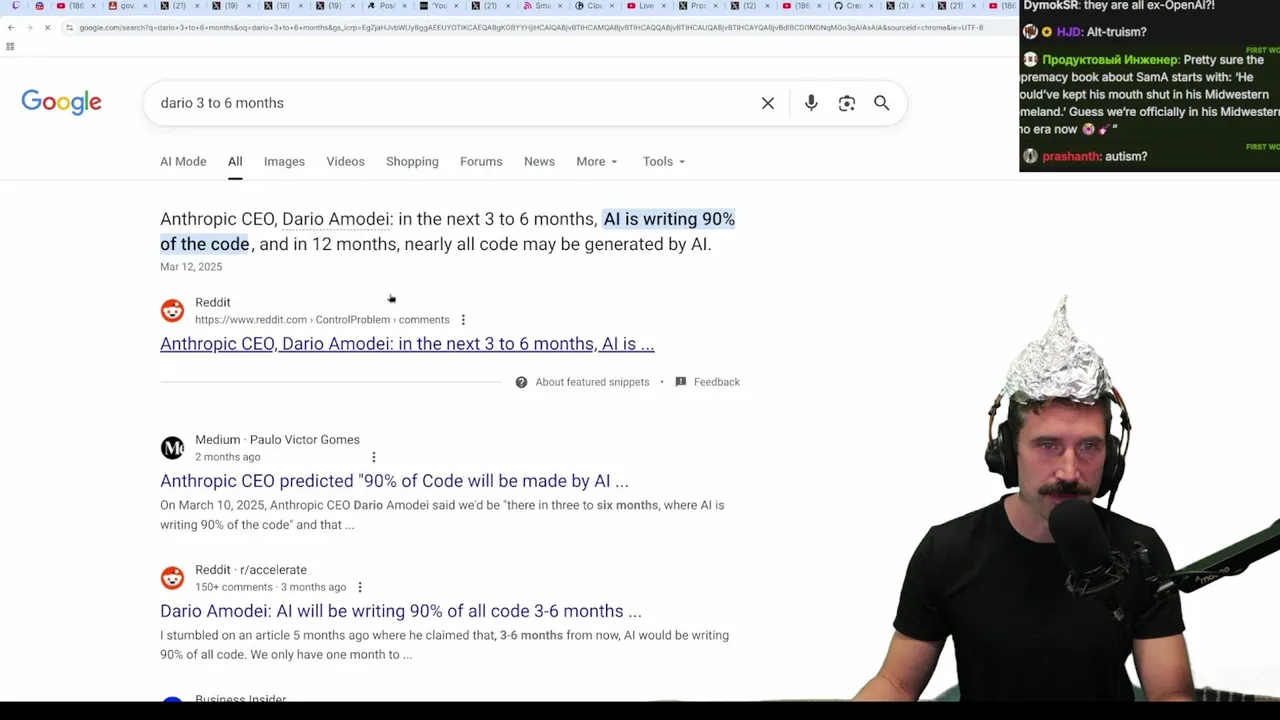
Task: Click 'Reddit · r/accelerate' source label
Action: tap(251, 570)
